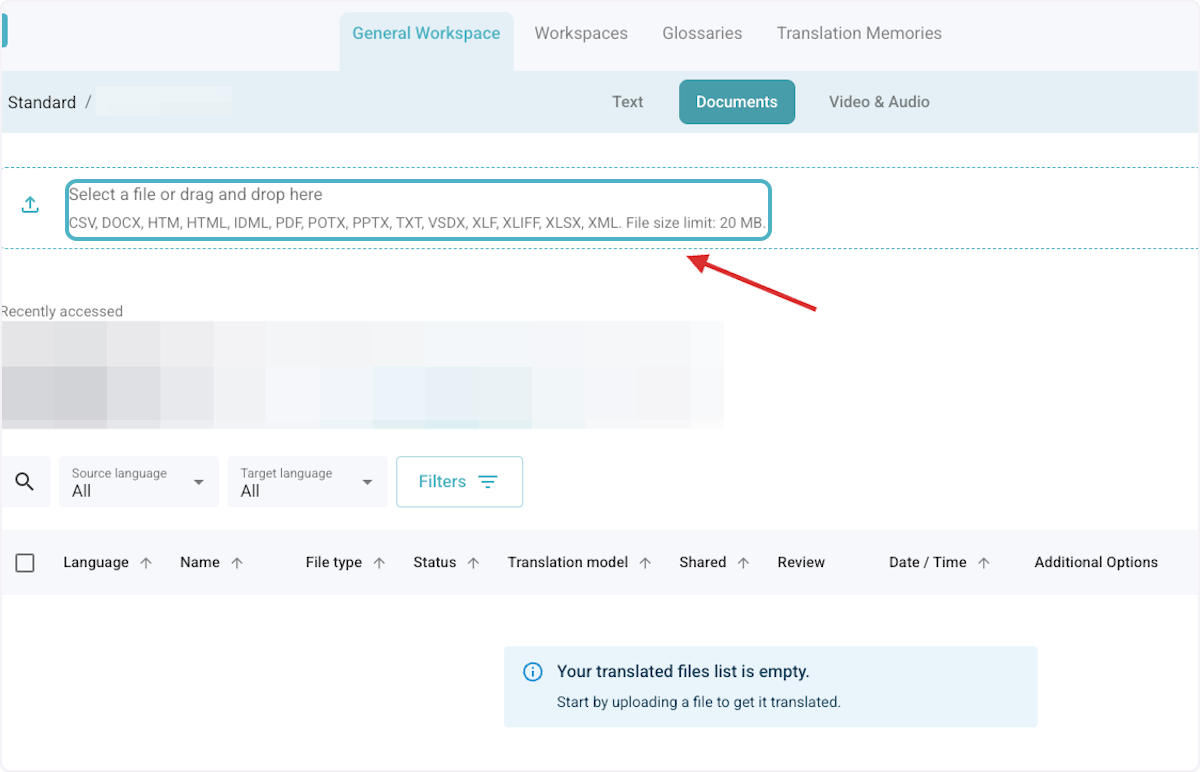Sort by Name column arrow
The image size is (1200, 772).
click(237, 563)
